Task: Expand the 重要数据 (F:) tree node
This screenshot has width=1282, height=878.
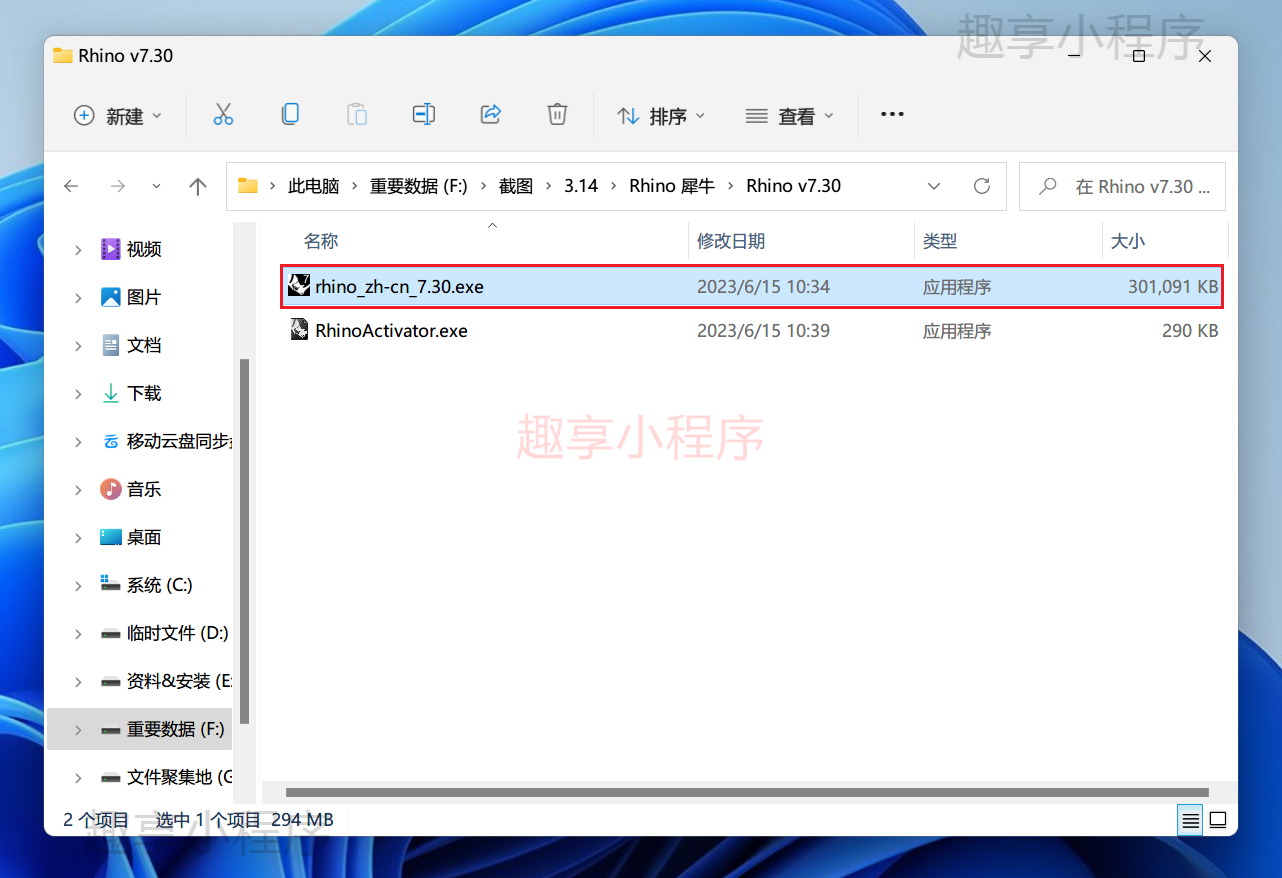Action: [78, 729]
